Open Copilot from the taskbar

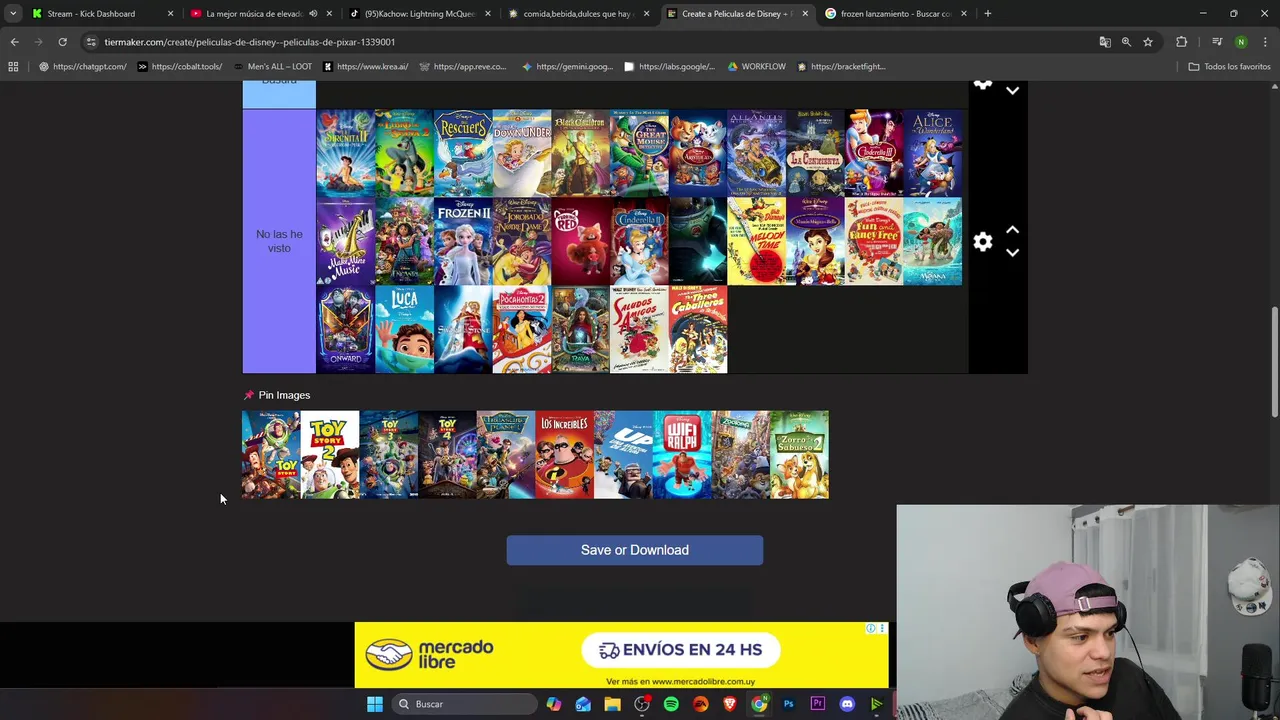(553, 704)
